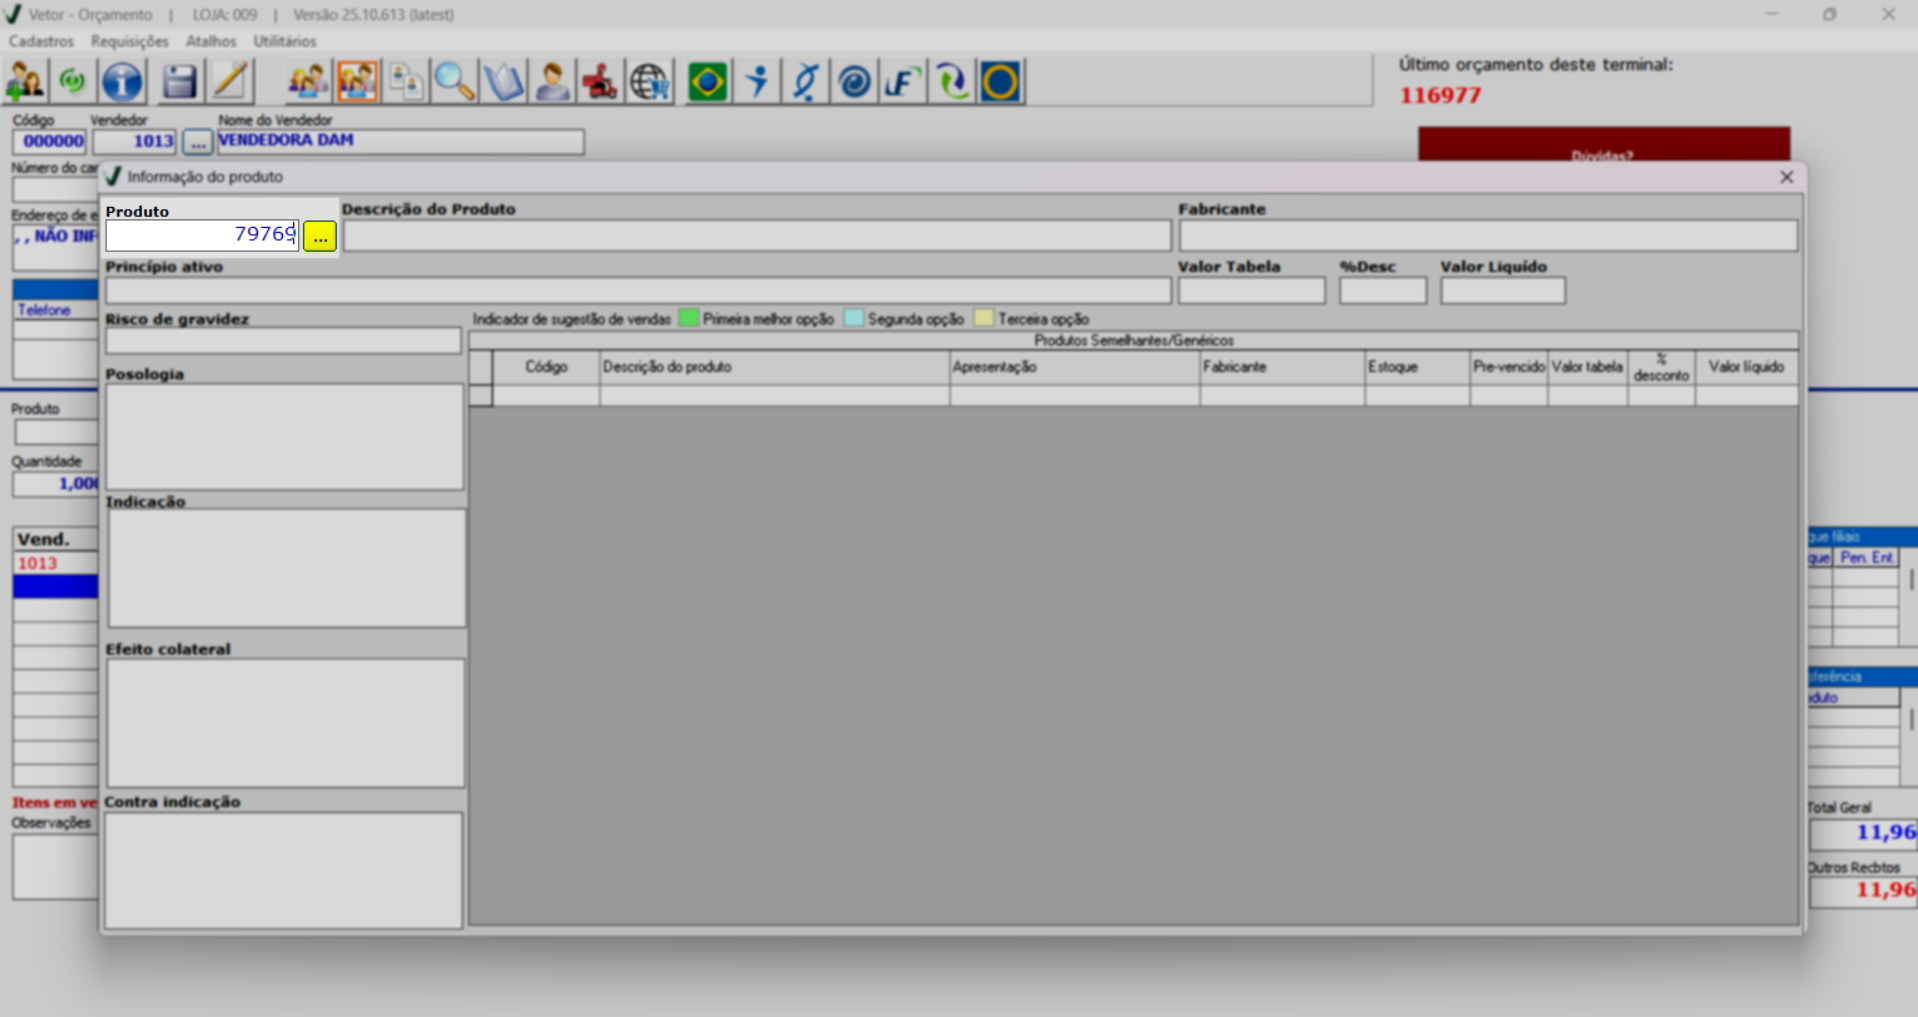1918x1017 pixels.
Task: Click the pencil edit icon
Action: (230, 82)
